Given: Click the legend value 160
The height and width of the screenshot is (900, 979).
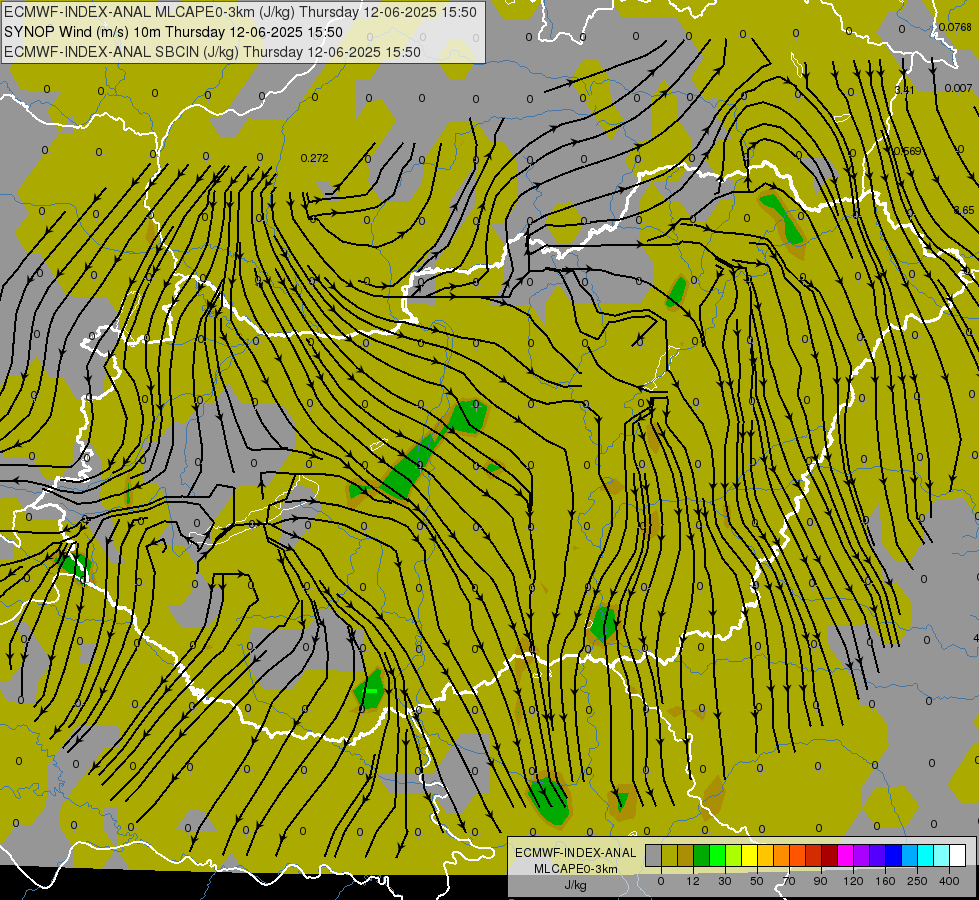Looking at the screenshot, I should click(x=885, y=881).
